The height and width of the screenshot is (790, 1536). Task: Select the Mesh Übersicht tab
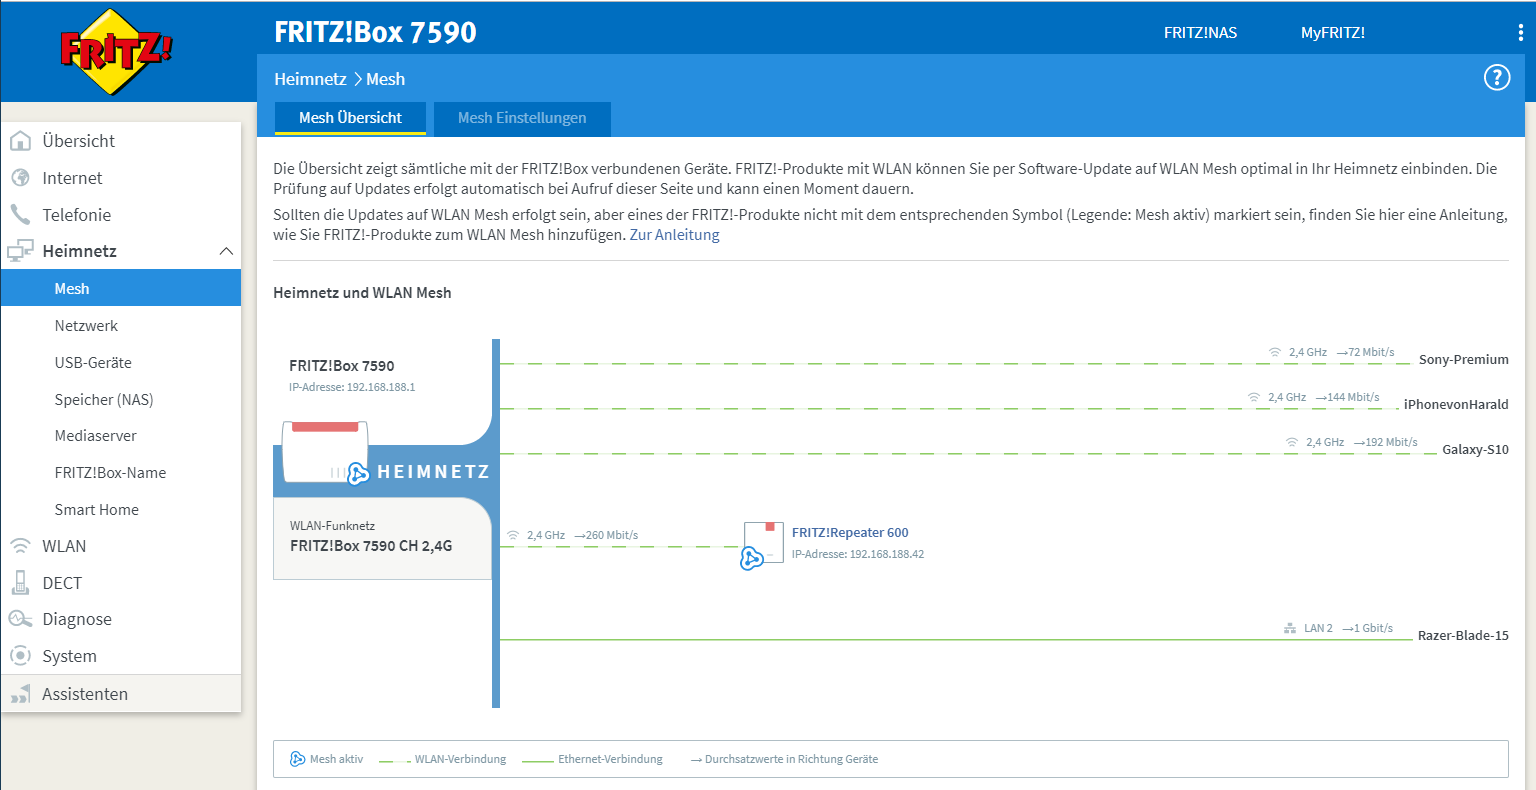[350, 118]
